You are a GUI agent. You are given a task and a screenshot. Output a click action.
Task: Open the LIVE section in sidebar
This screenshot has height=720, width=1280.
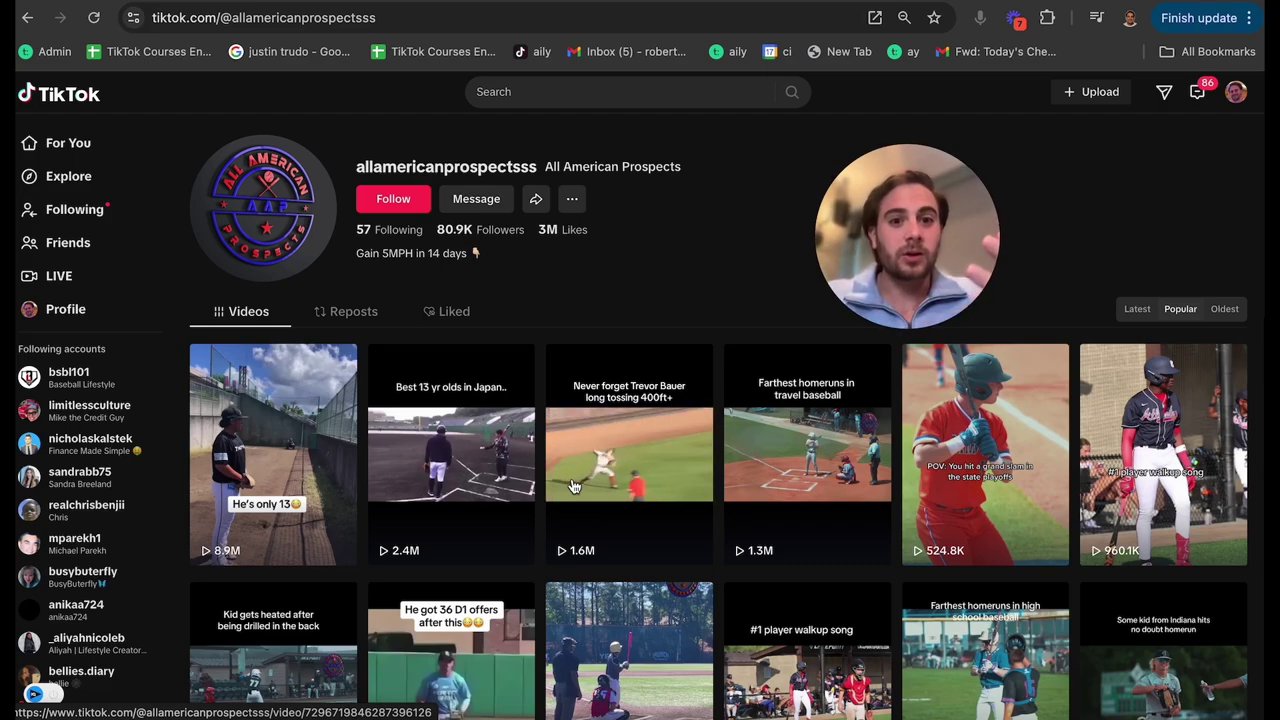click(30, 275)
